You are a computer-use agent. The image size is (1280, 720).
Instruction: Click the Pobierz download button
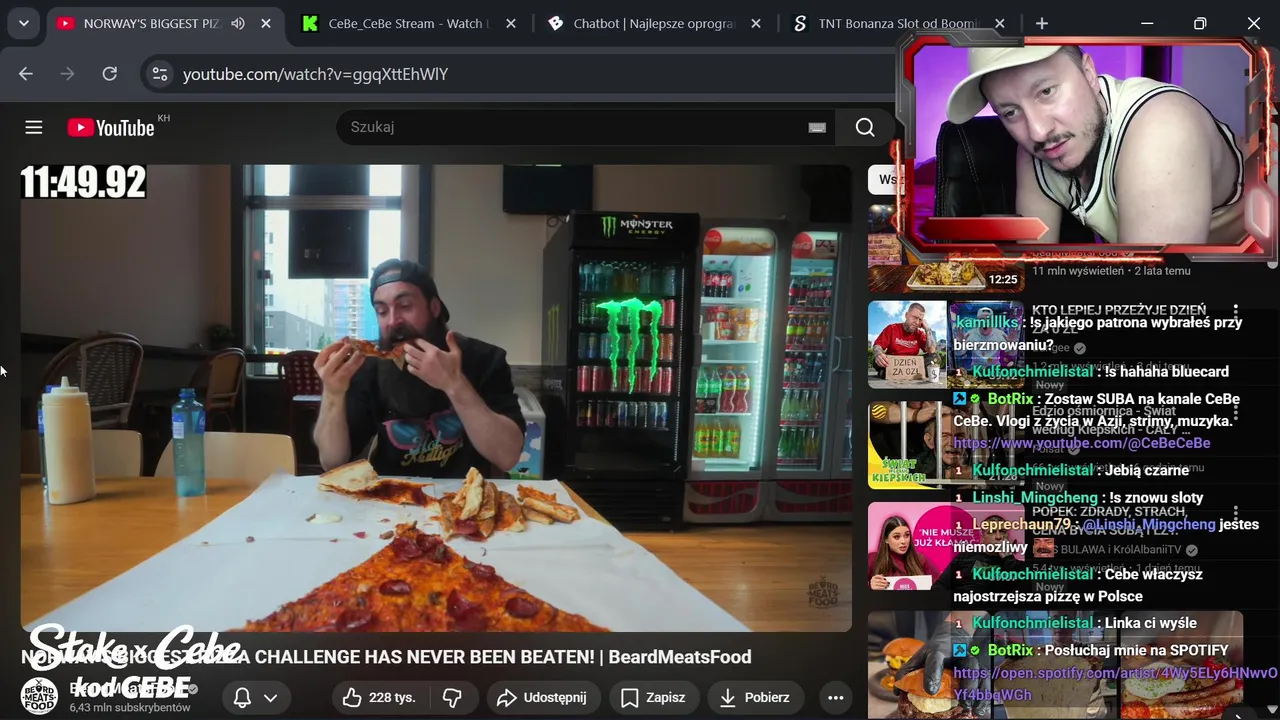coord(755,697)
